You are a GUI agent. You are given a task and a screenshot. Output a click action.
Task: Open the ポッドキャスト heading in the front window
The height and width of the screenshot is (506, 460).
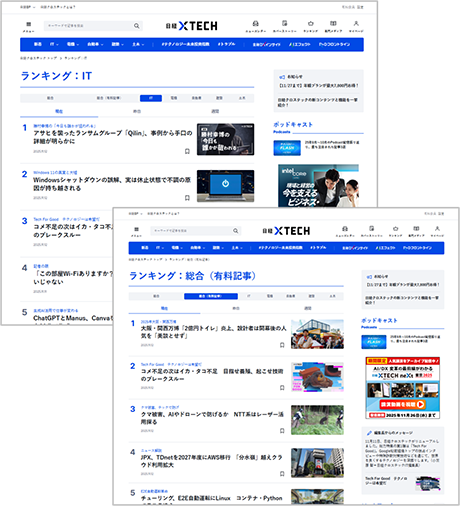[x=379, y=320]
